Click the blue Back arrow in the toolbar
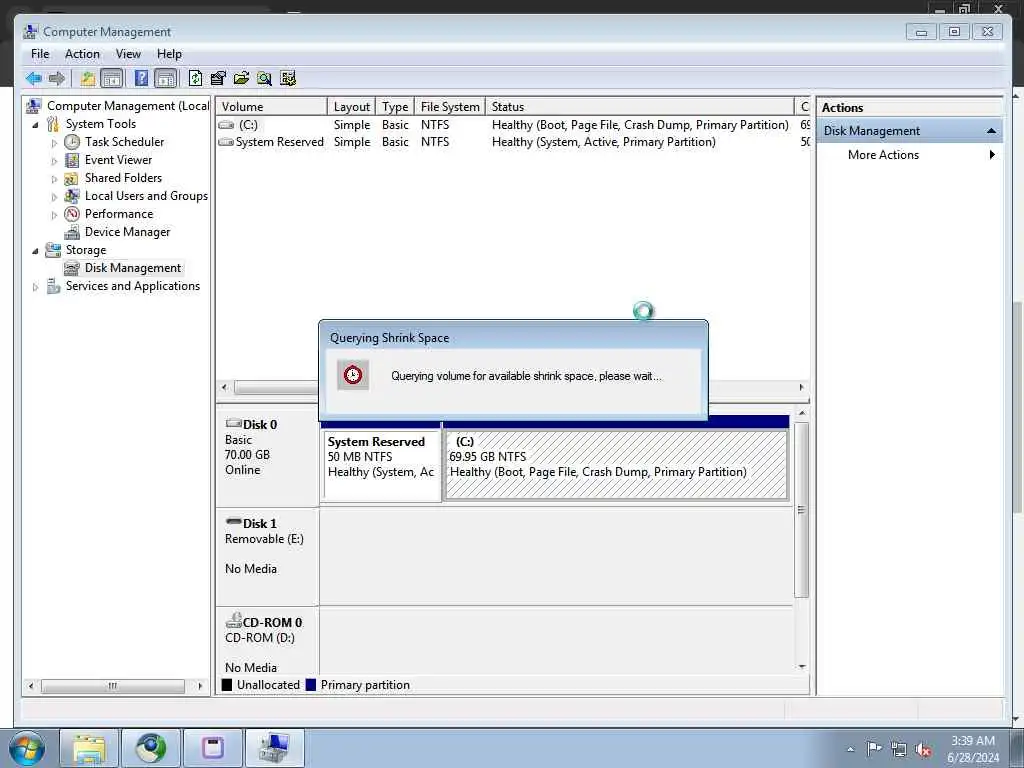 click(33, 79)
